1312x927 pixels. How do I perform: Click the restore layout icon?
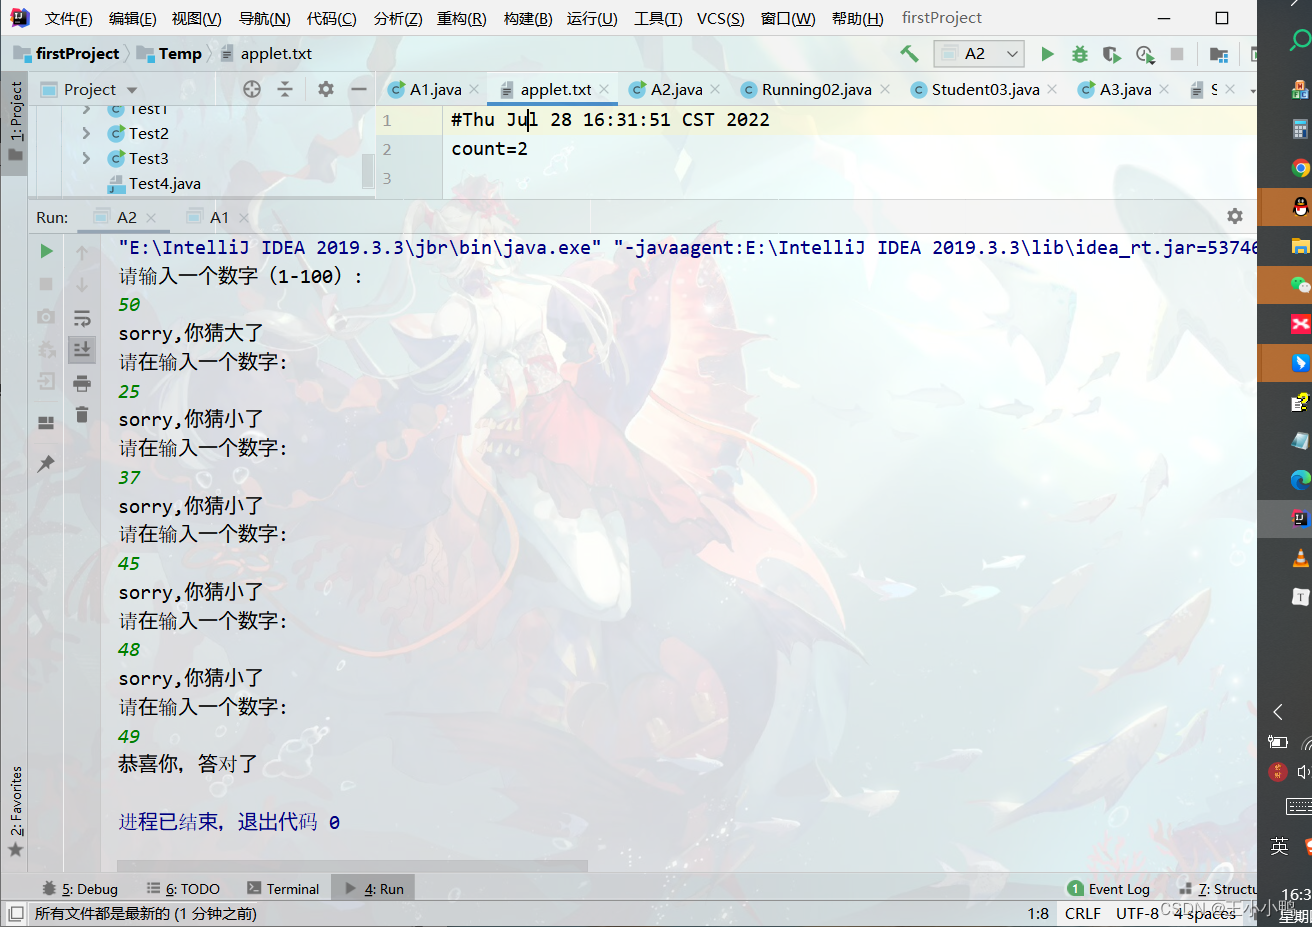(x=46, y=422)
